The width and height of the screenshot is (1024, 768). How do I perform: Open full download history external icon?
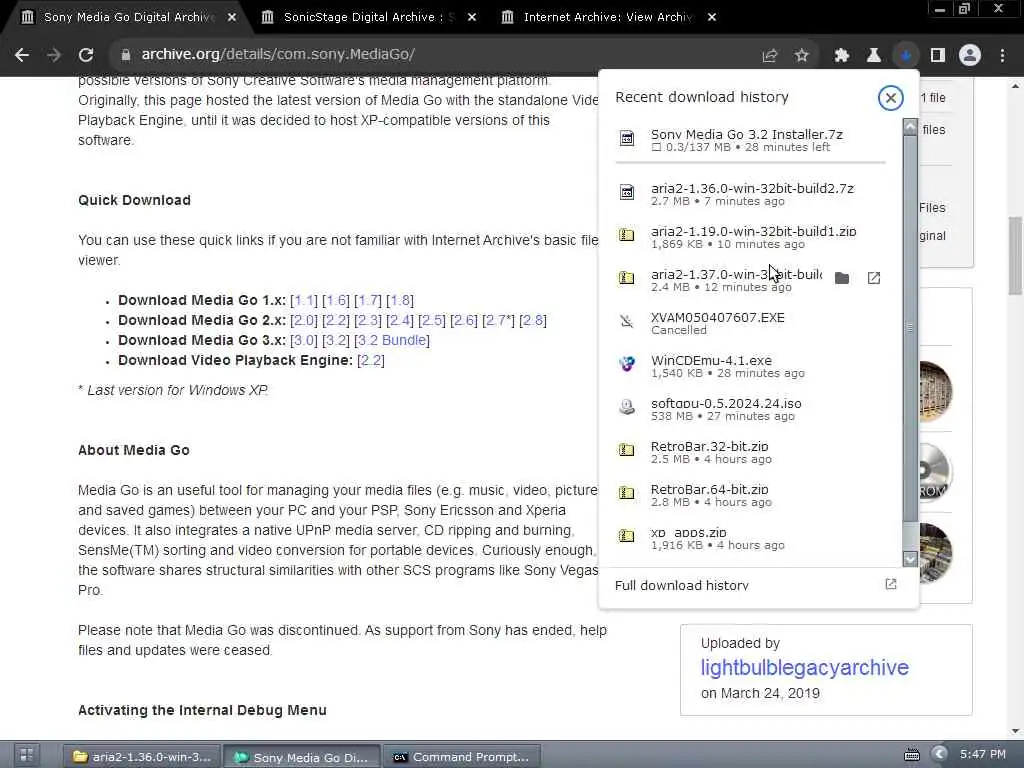point(891,584)
